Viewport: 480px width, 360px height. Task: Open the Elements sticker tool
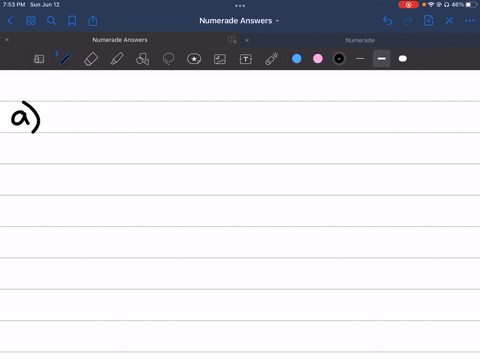point(194,59)
